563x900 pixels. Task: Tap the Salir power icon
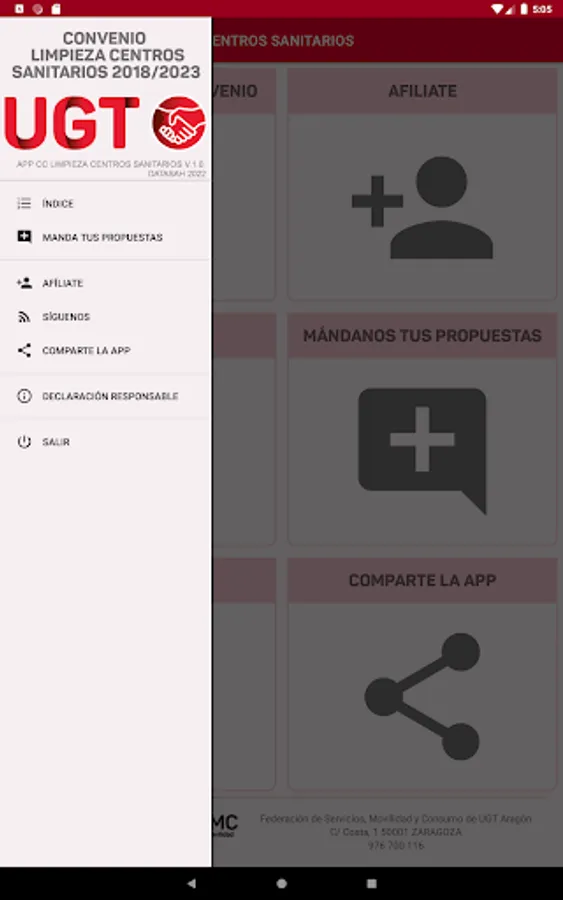point(24,441)
